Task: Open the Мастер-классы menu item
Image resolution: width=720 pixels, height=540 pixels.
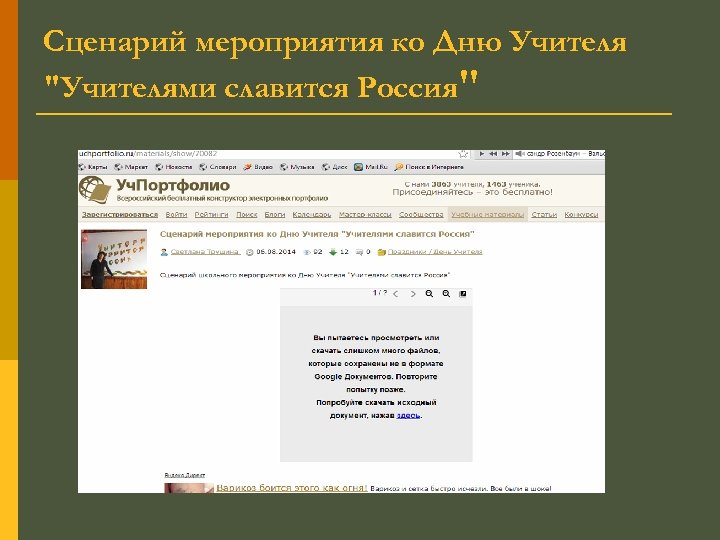Action: 365,214
